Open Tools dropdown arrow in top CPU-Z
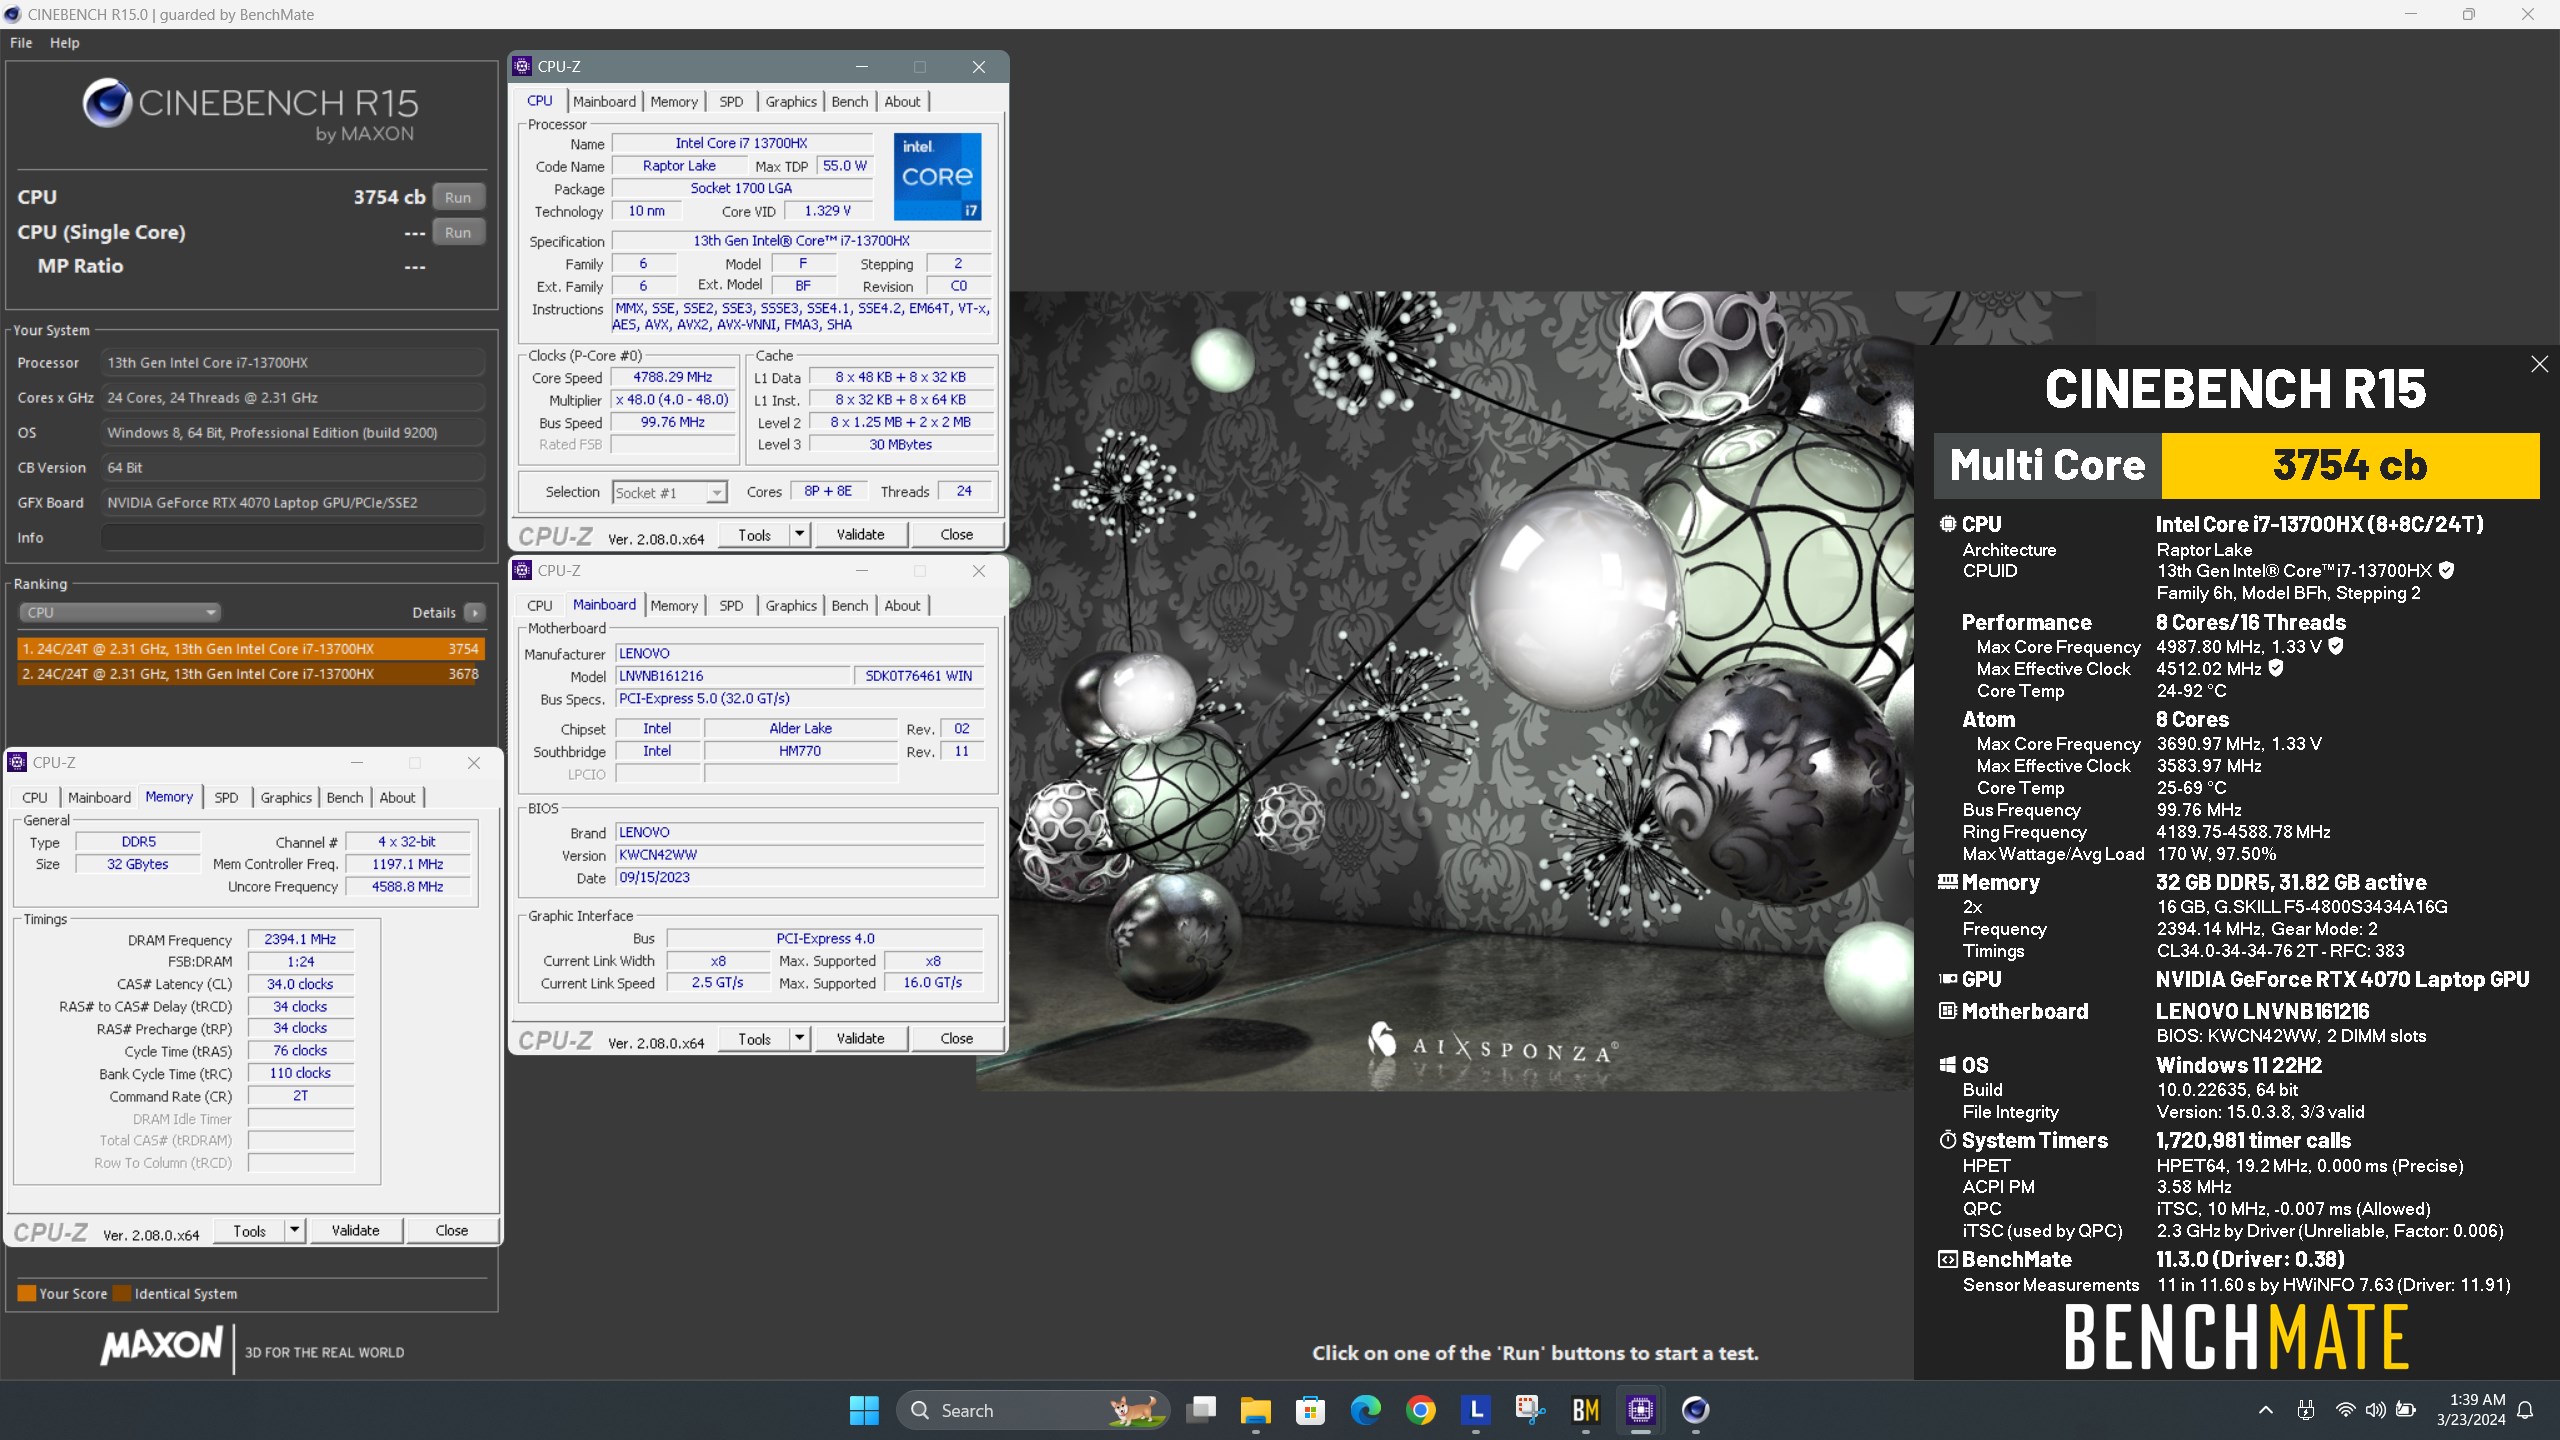The width and height of the screenshot is (2560, 1440). click(799, 534)
